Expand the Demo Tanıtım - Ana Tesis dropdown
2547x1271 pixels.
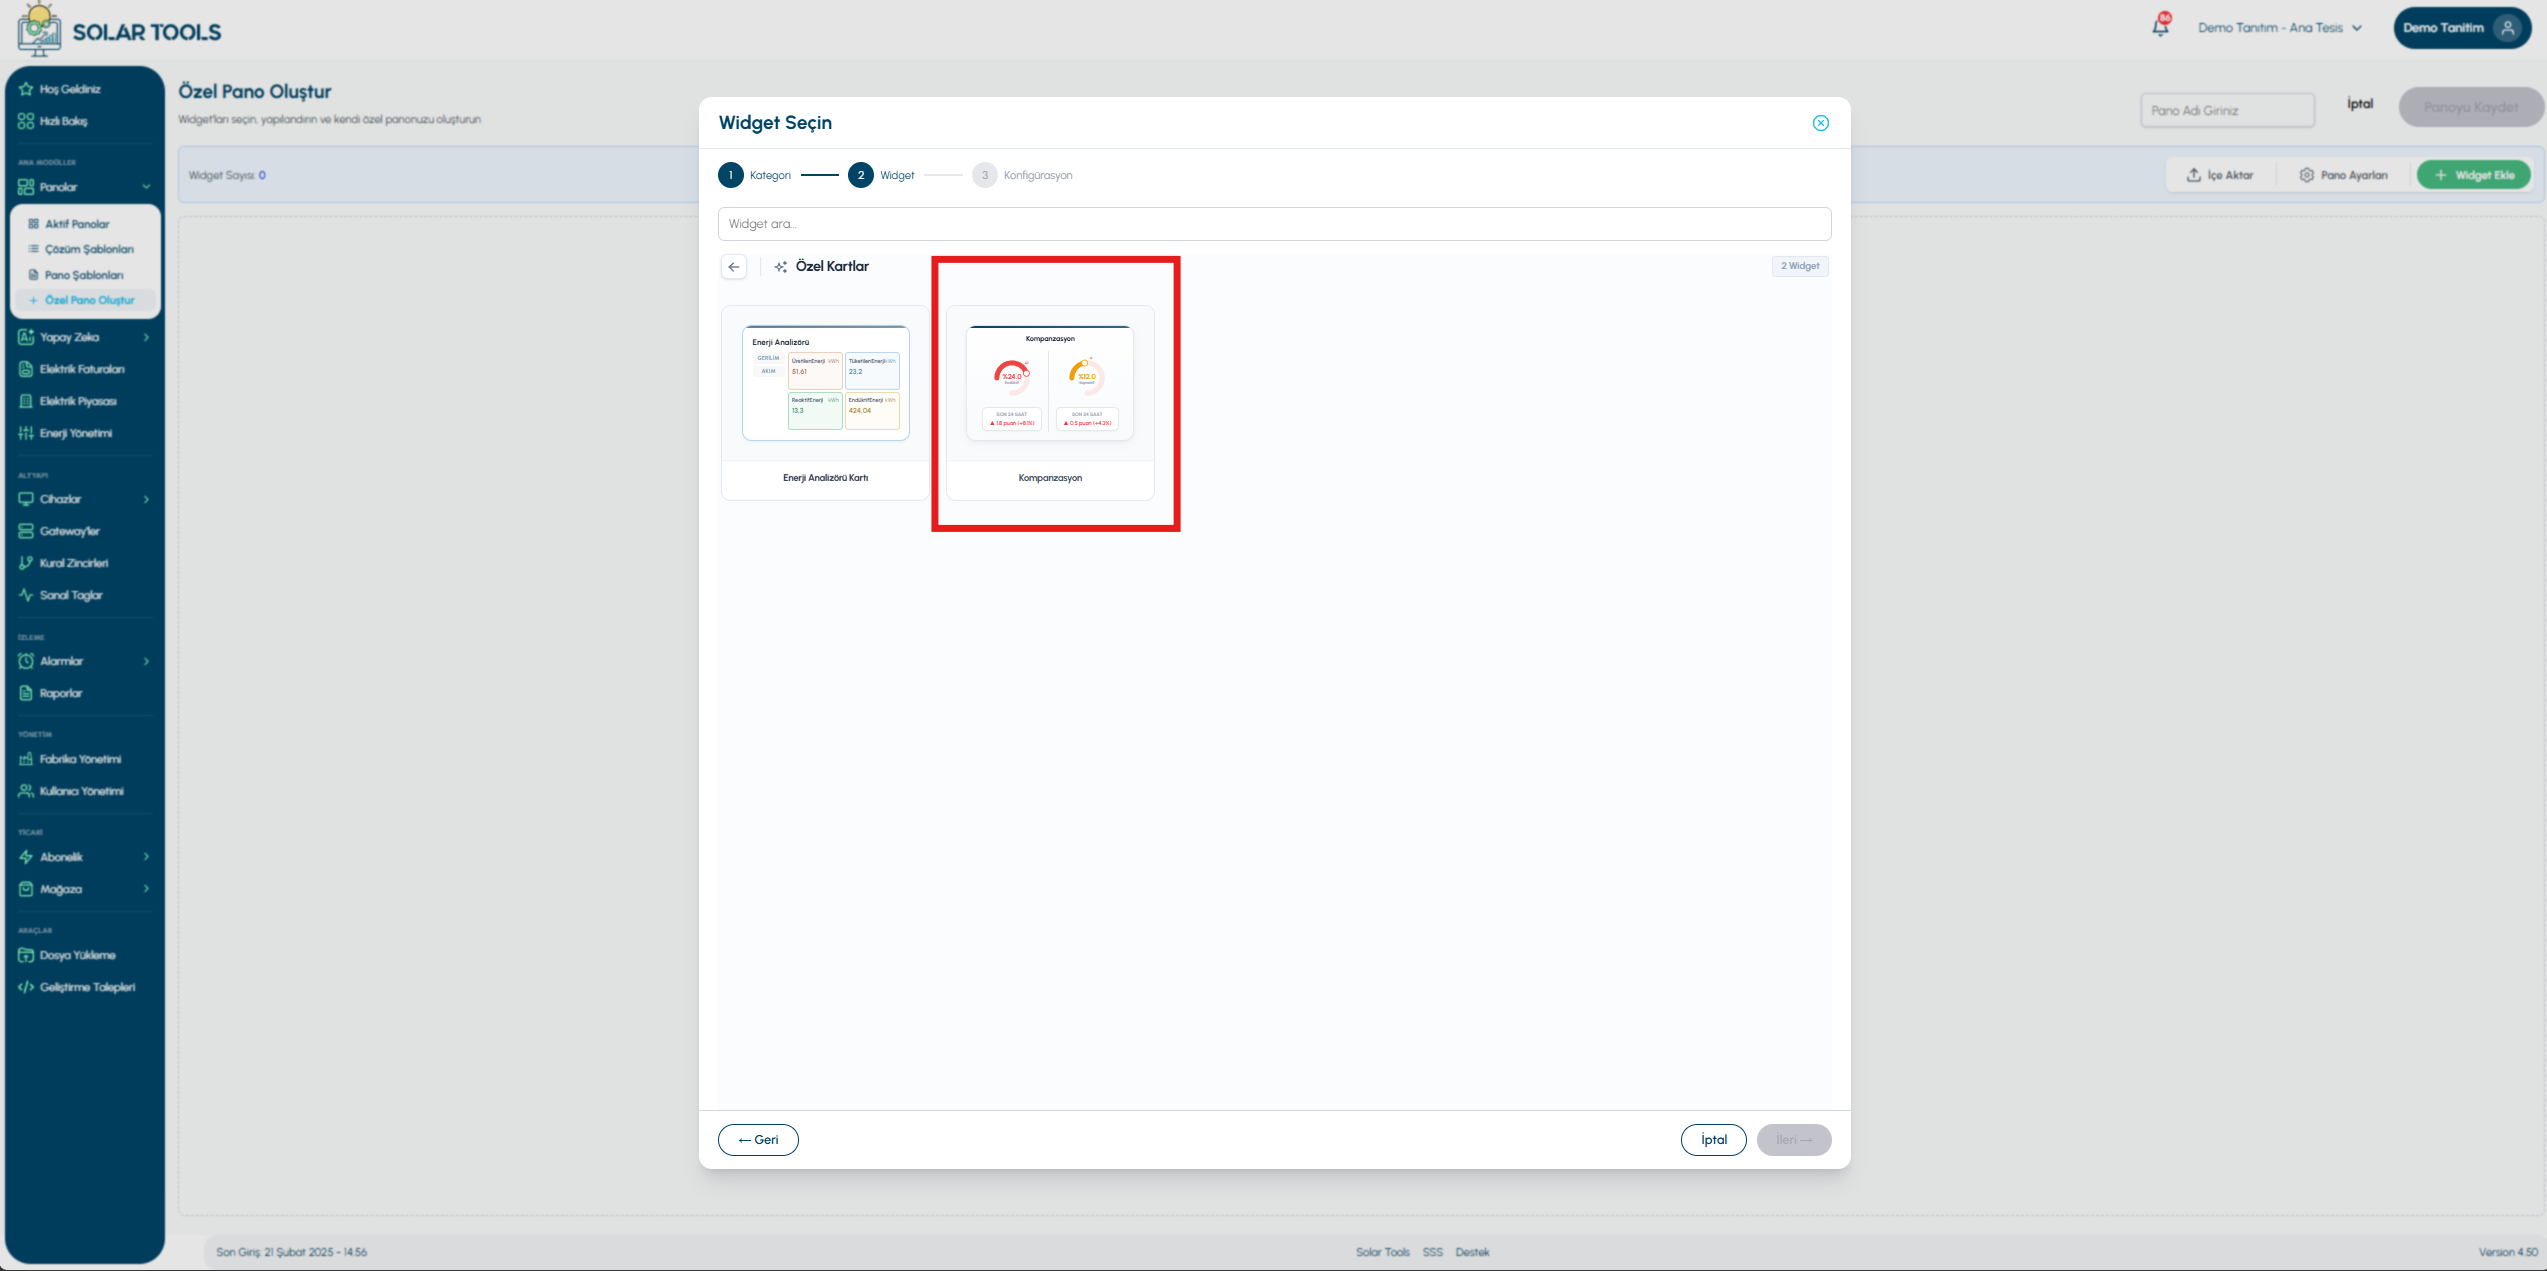coord(2279,28)
